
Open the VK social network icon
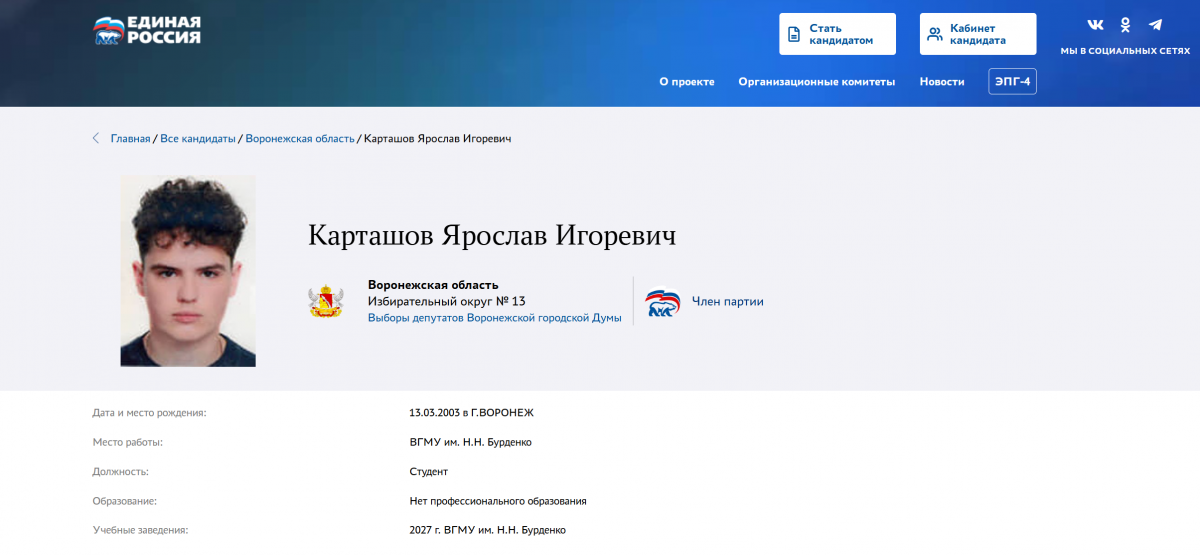coord(1096,25)
